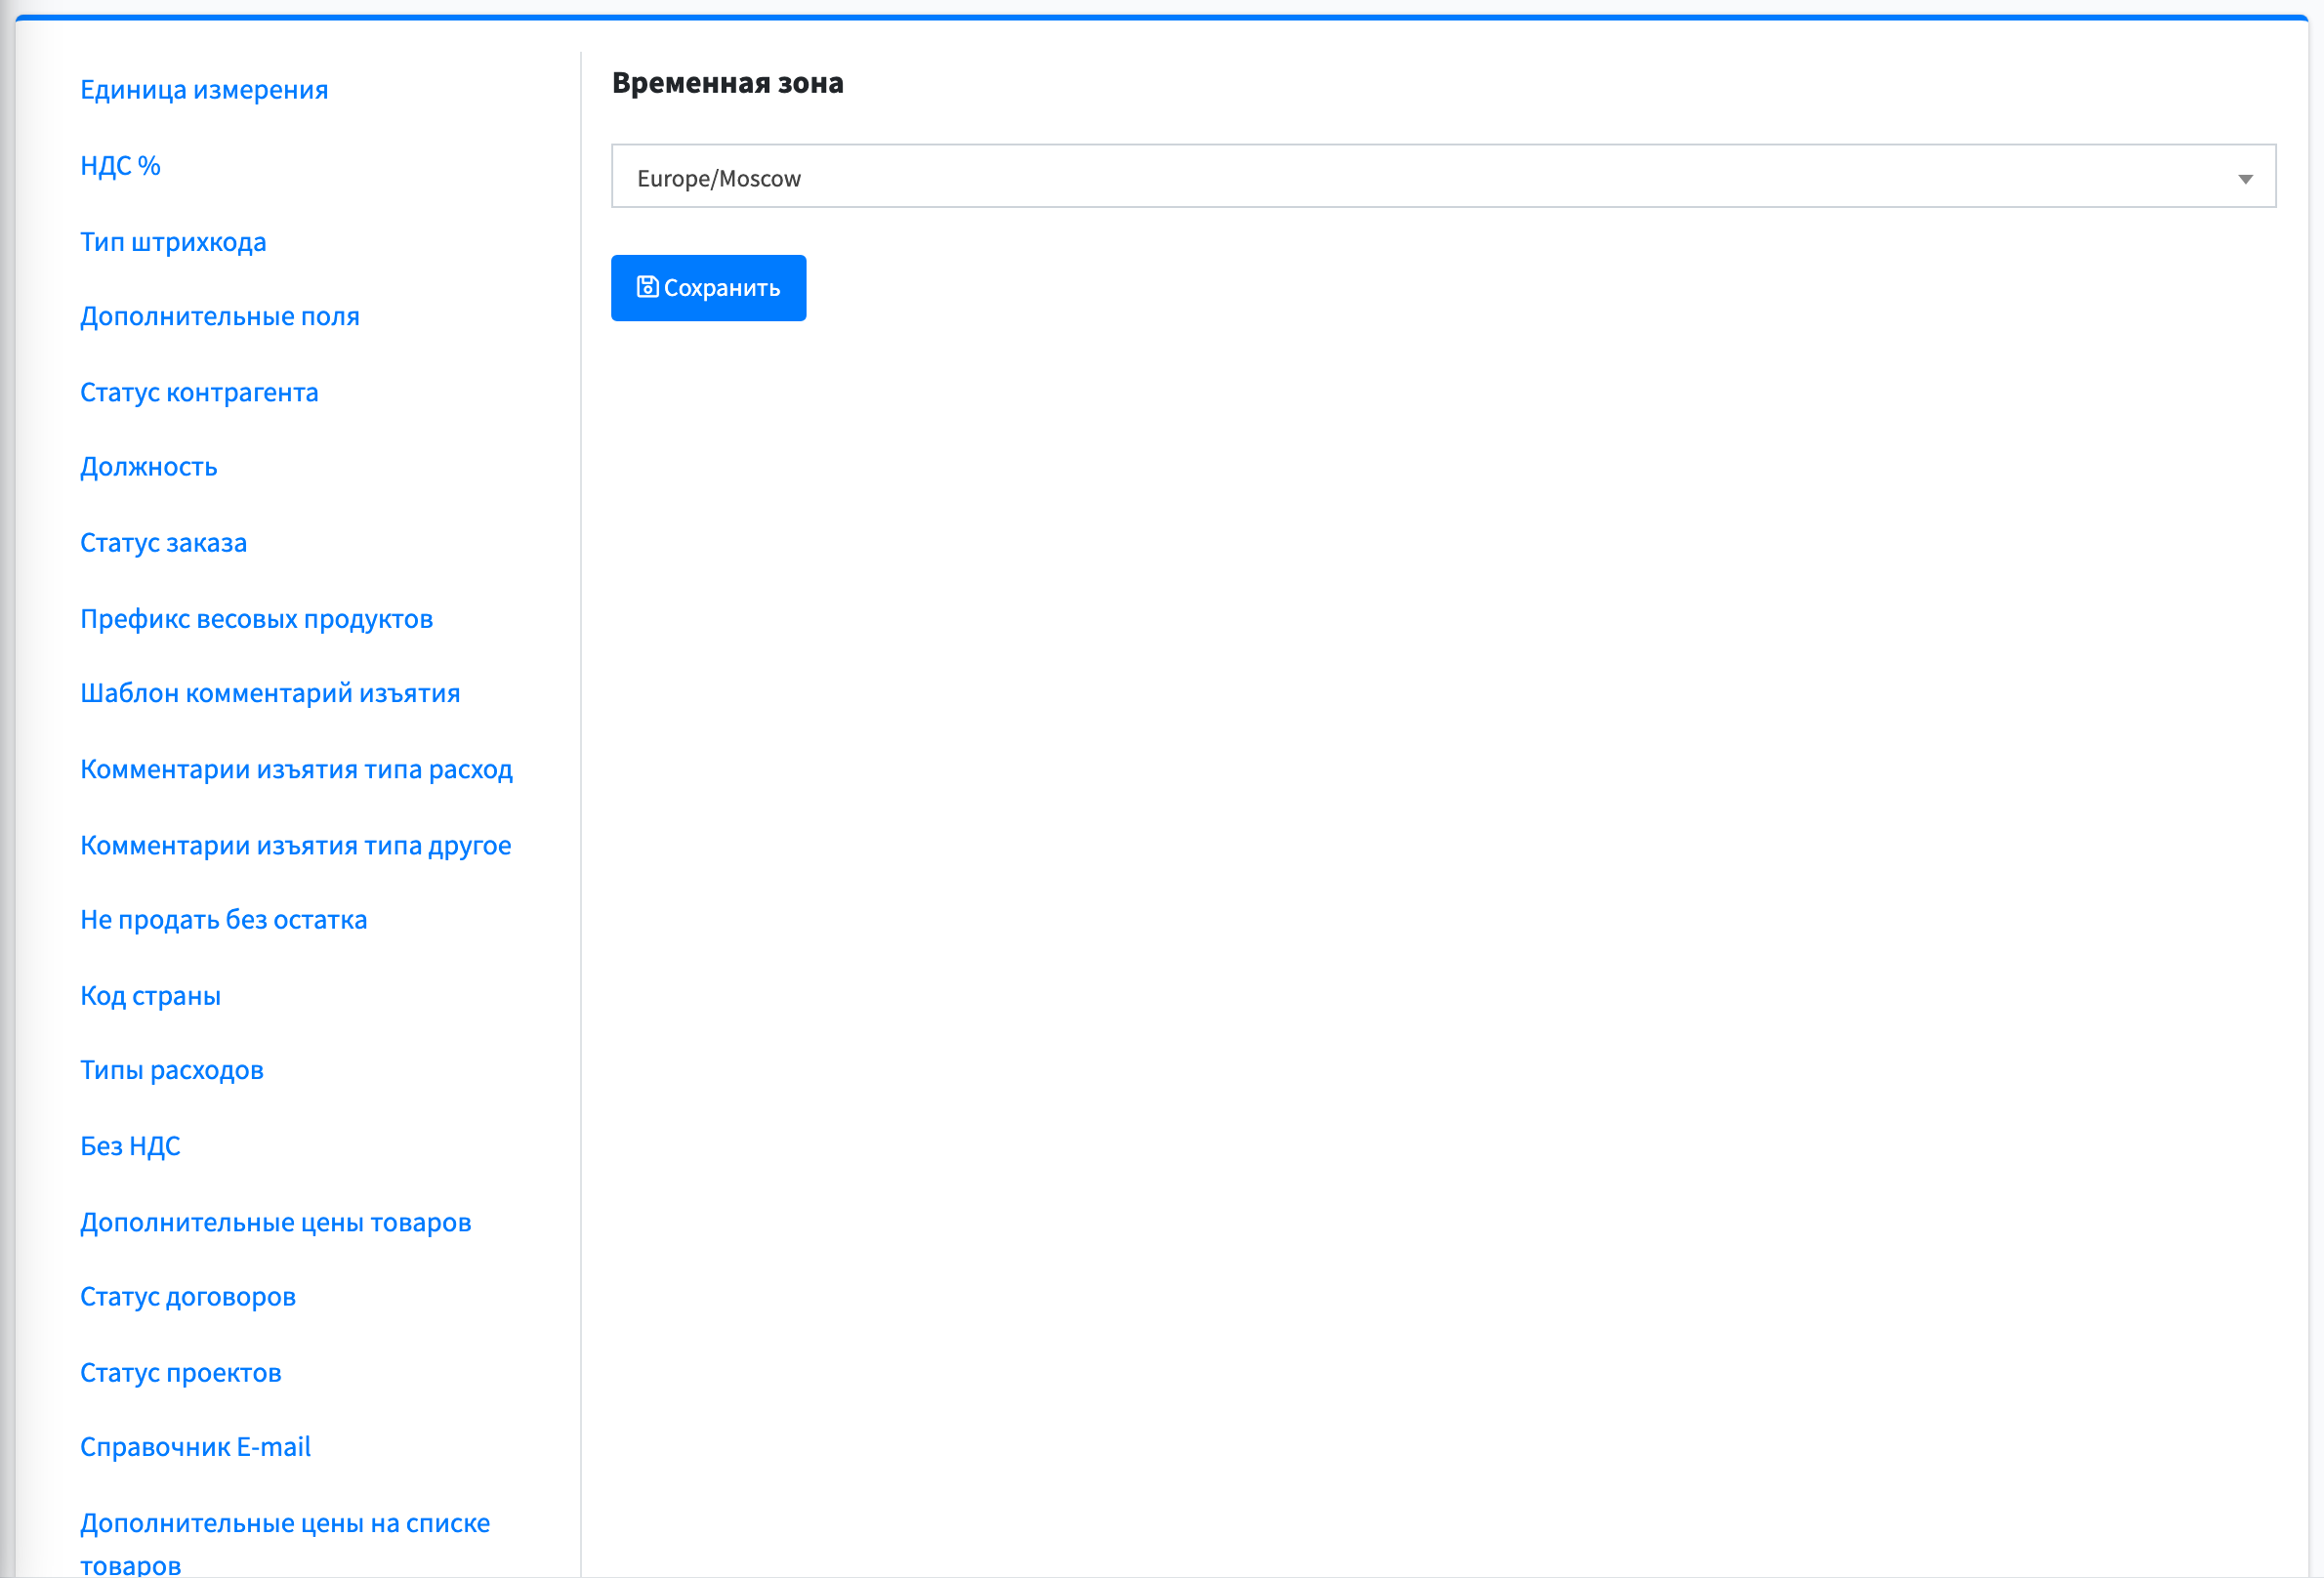
Task: Open the Единица измерения settings
Action: tap(204, 89)
